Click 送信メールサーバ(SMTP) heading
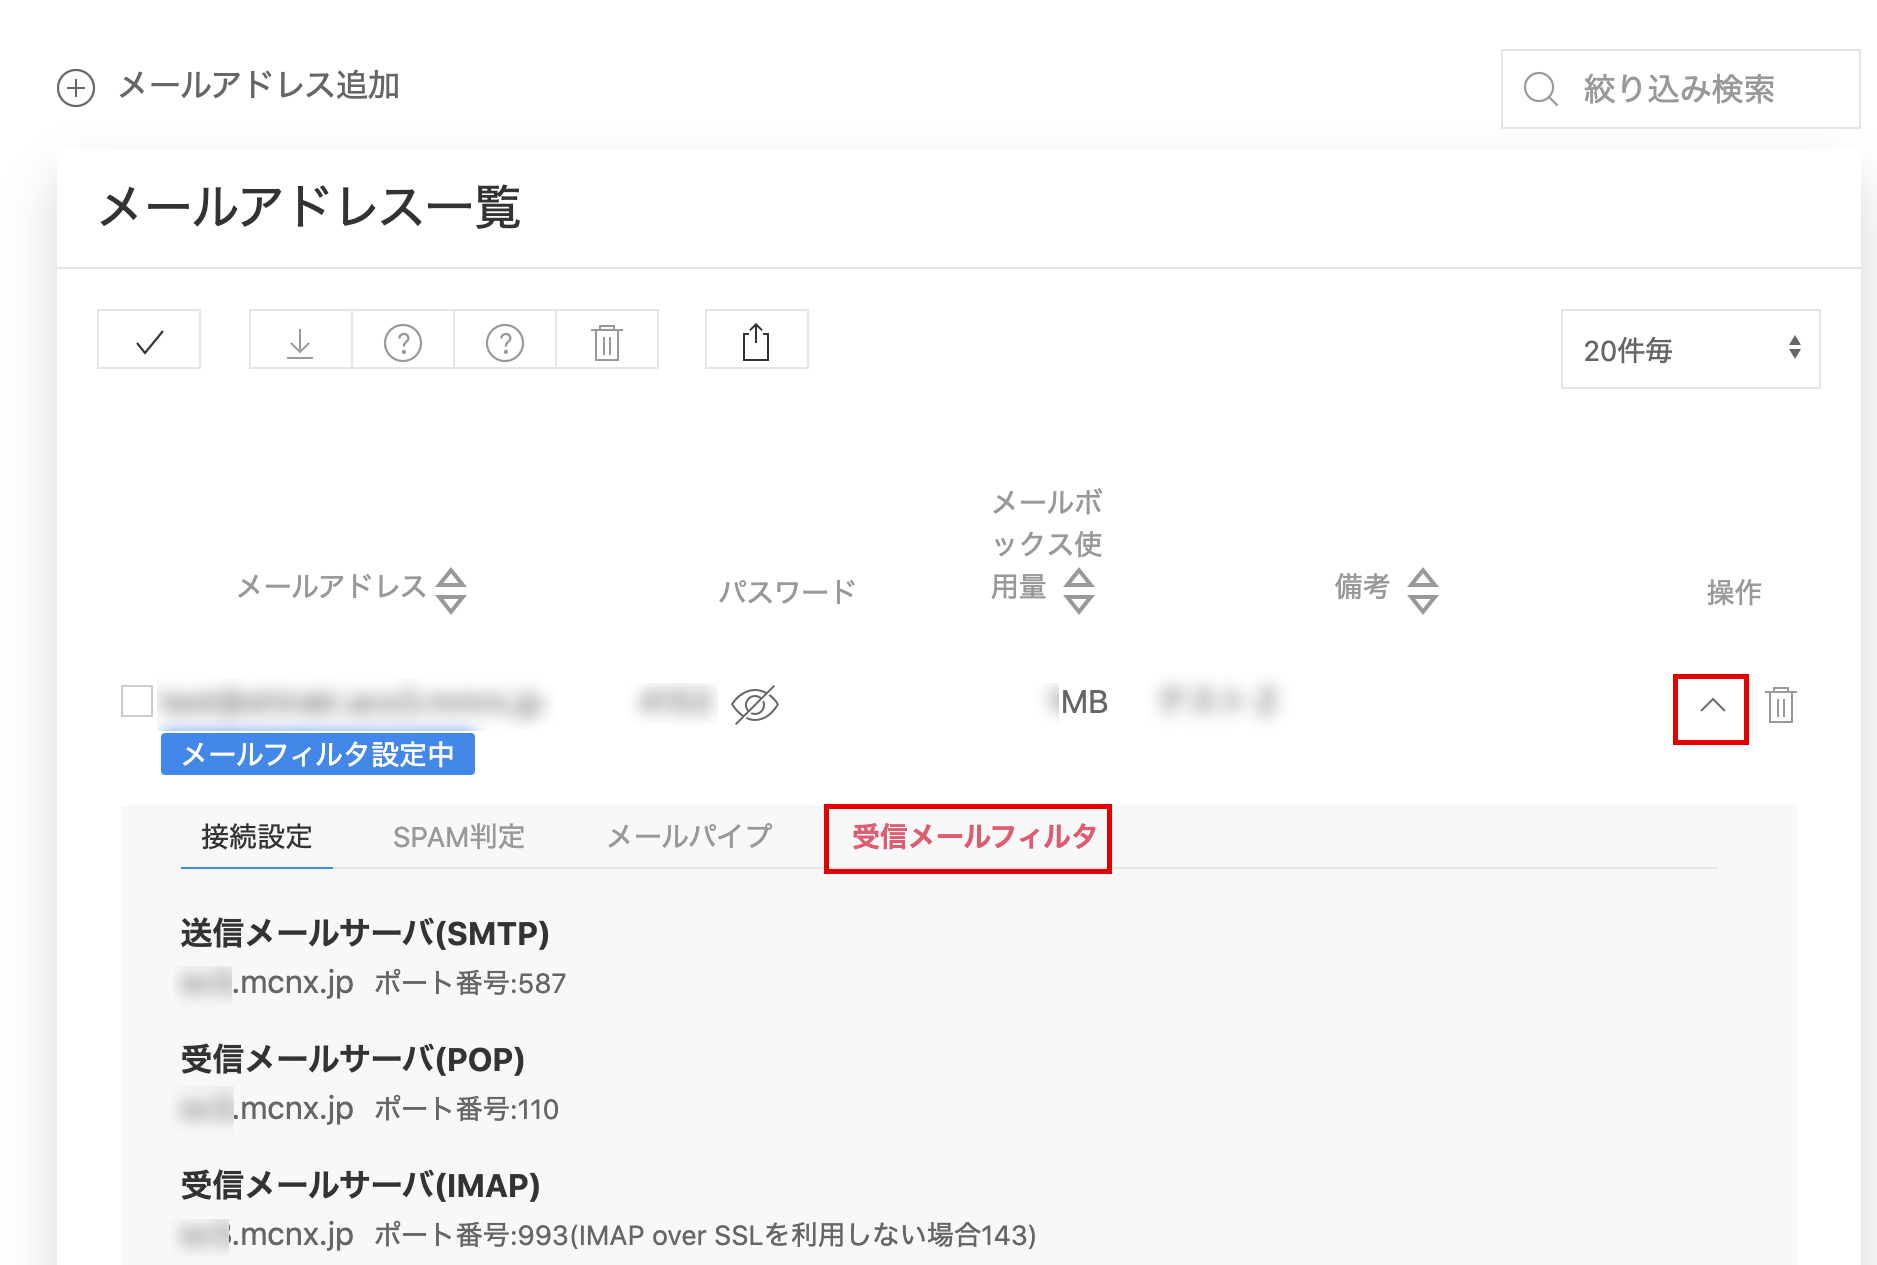The width and height of the screenshot is (1877, 1265). click(365, 933)
